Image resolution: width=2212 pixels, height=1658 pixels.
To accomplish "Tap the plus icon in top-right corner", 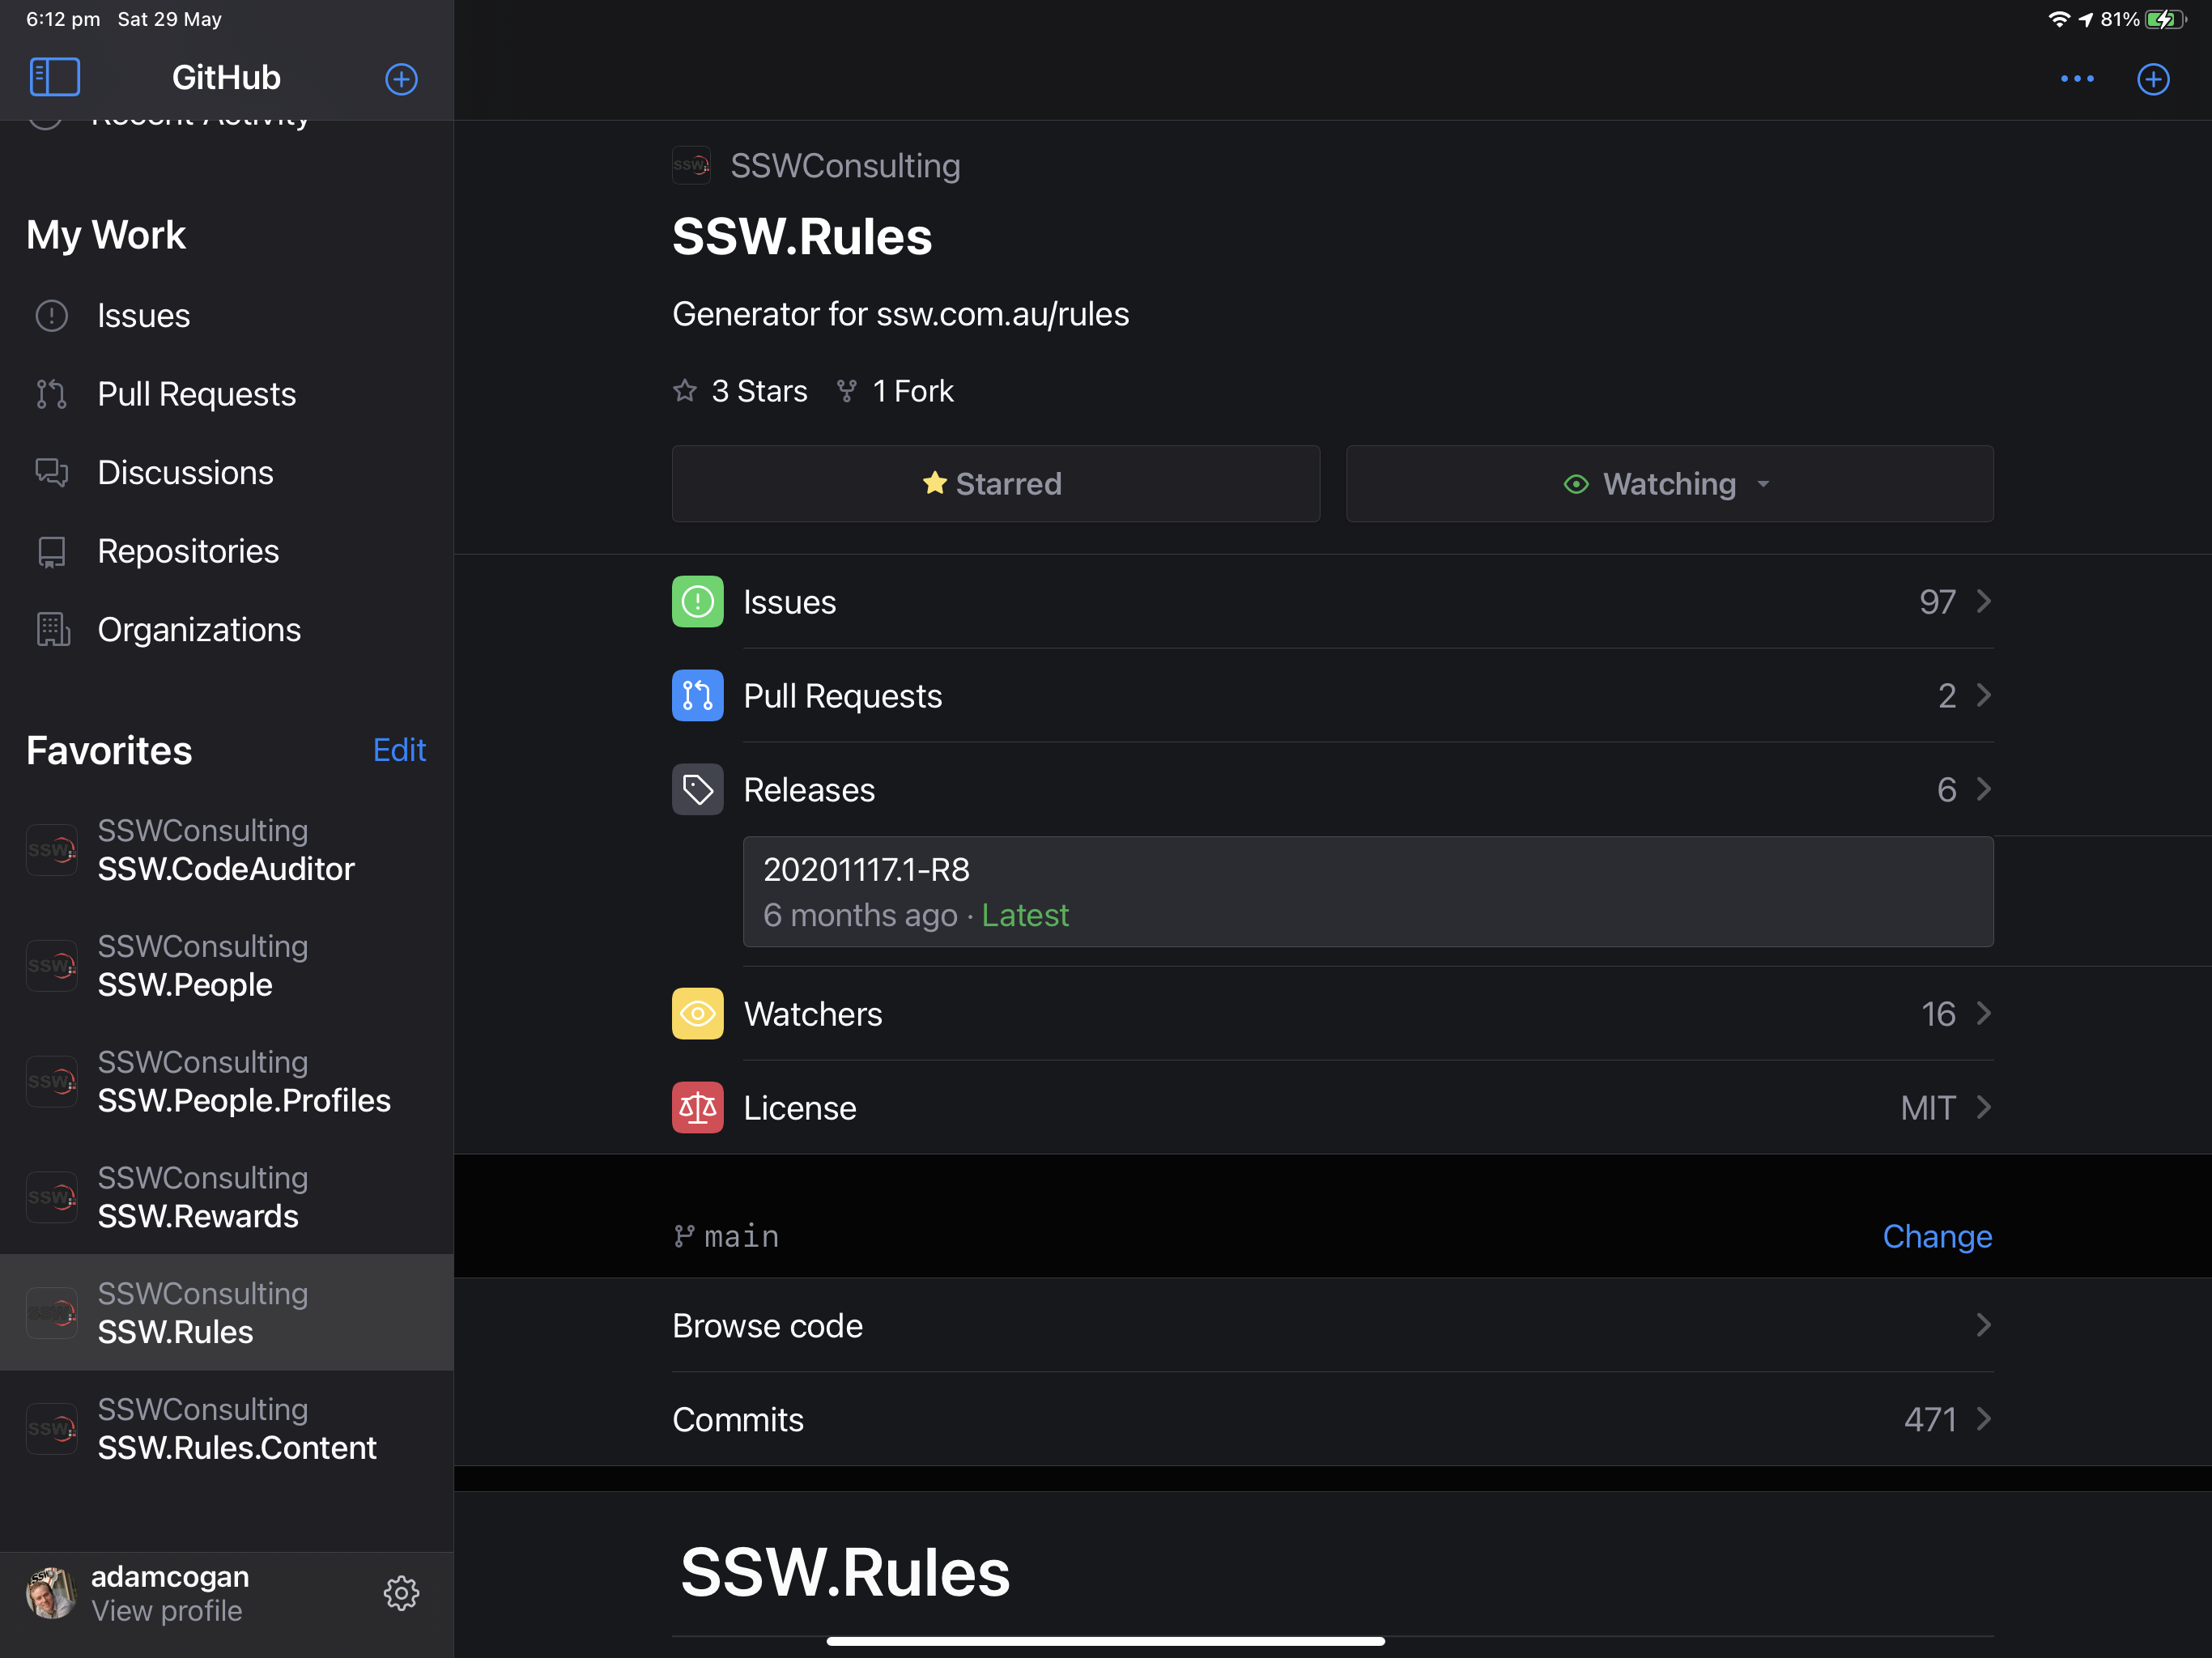I will [x=2153, y=79].
